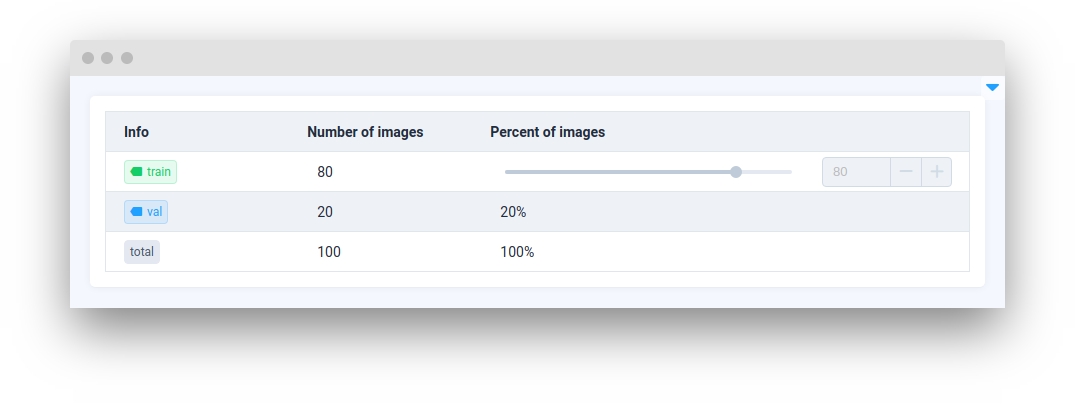Click the rightmost gray window dot

(x=127, y=58)
